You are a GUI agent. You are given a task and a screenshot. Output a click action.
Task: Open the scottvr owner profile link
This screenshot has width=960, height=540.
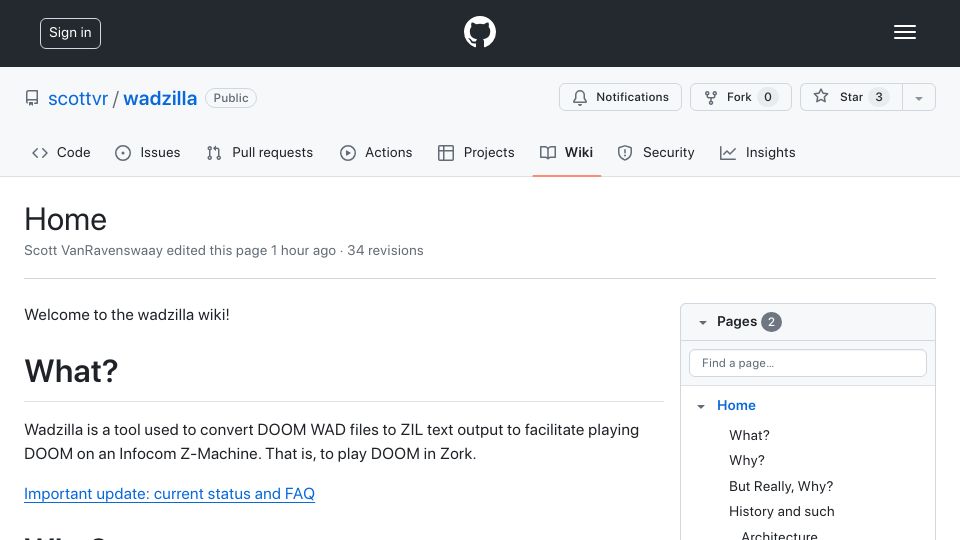pos(78,98)
